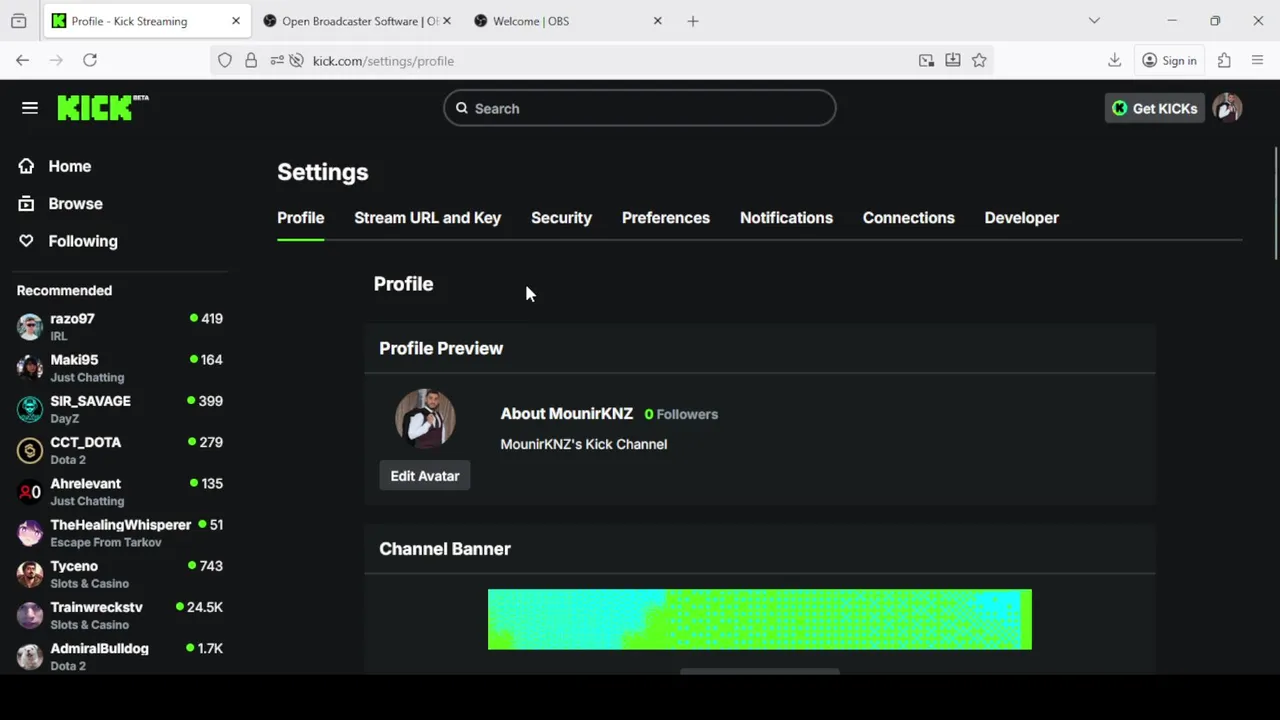1280x720 pixels.
Task: Click 'MounirKNZ's Kick Channel' bio text
Action: 584,444
